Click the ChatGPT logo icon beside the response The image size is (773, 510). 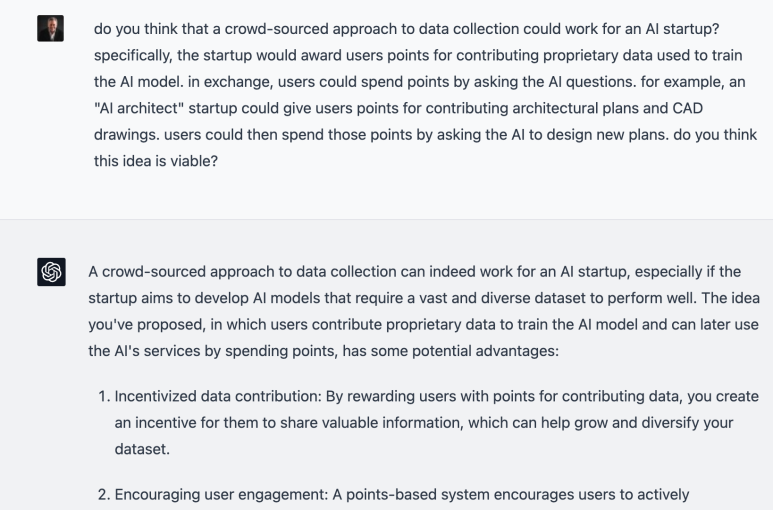tap(51, 272)
